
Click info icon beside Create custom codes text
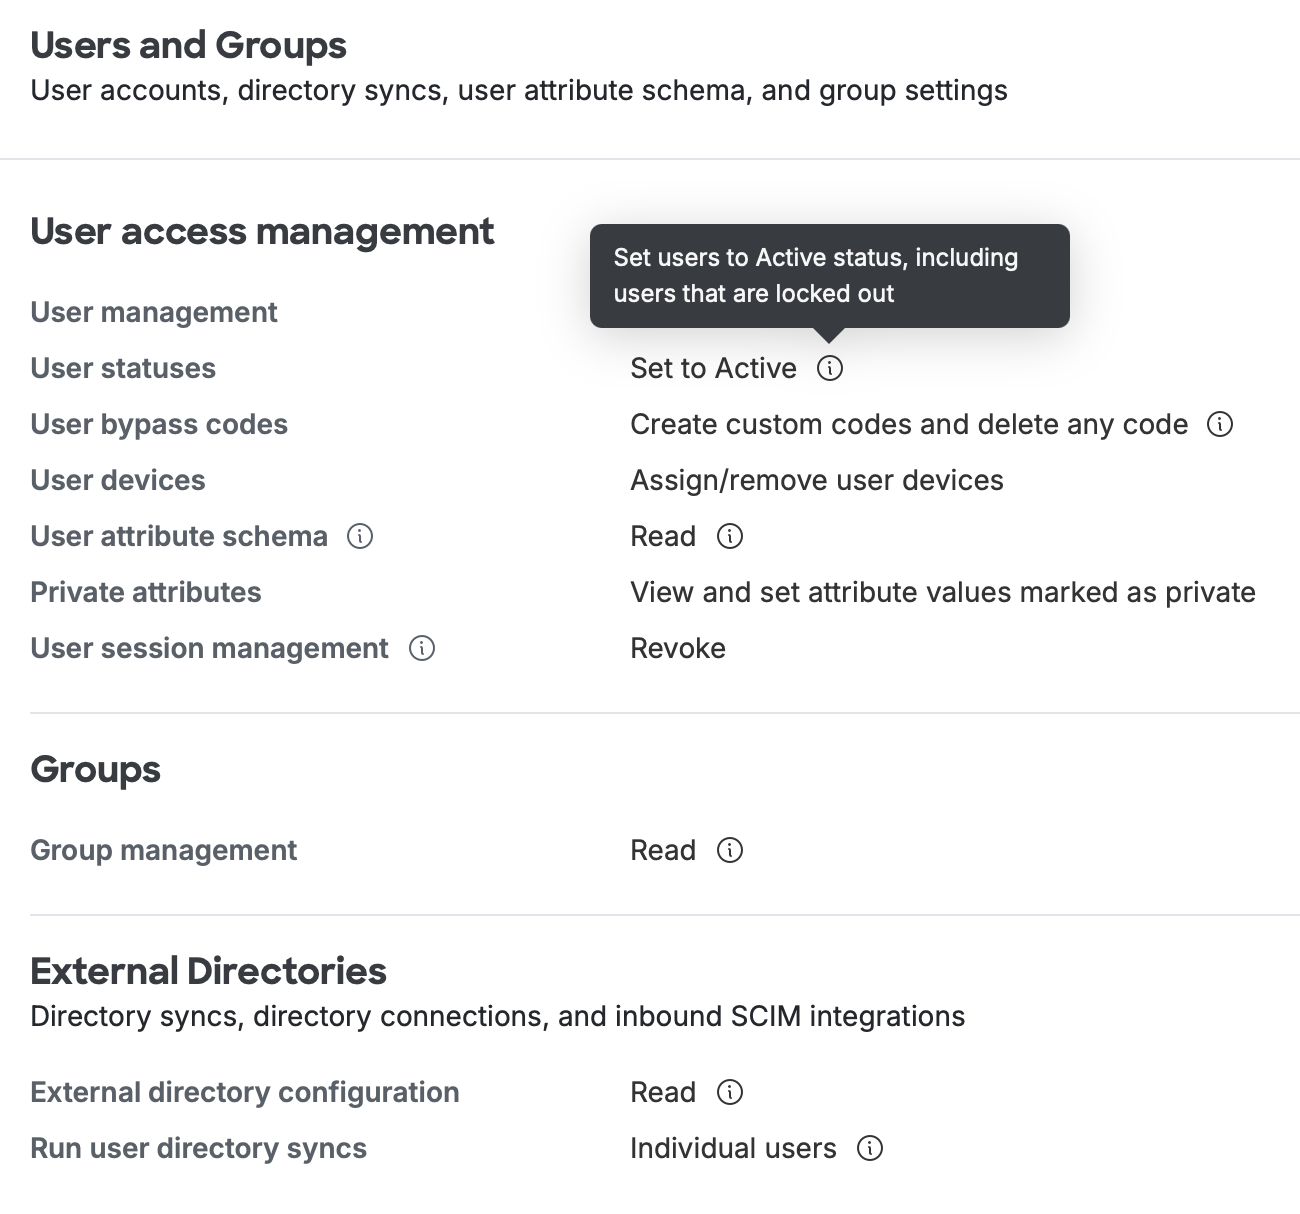coord(1220,424)
